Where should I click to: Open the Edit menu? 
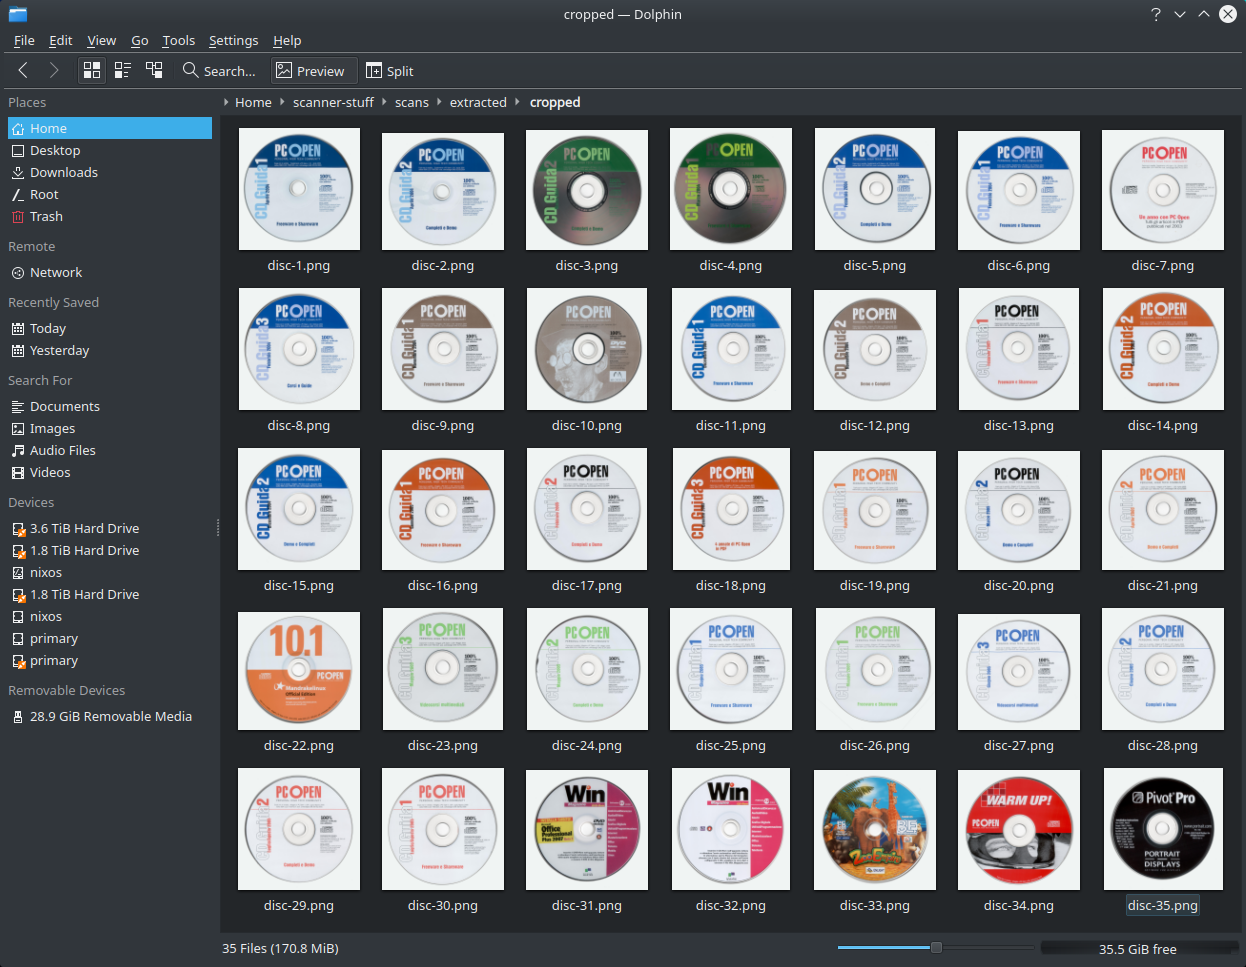(61, 40)
